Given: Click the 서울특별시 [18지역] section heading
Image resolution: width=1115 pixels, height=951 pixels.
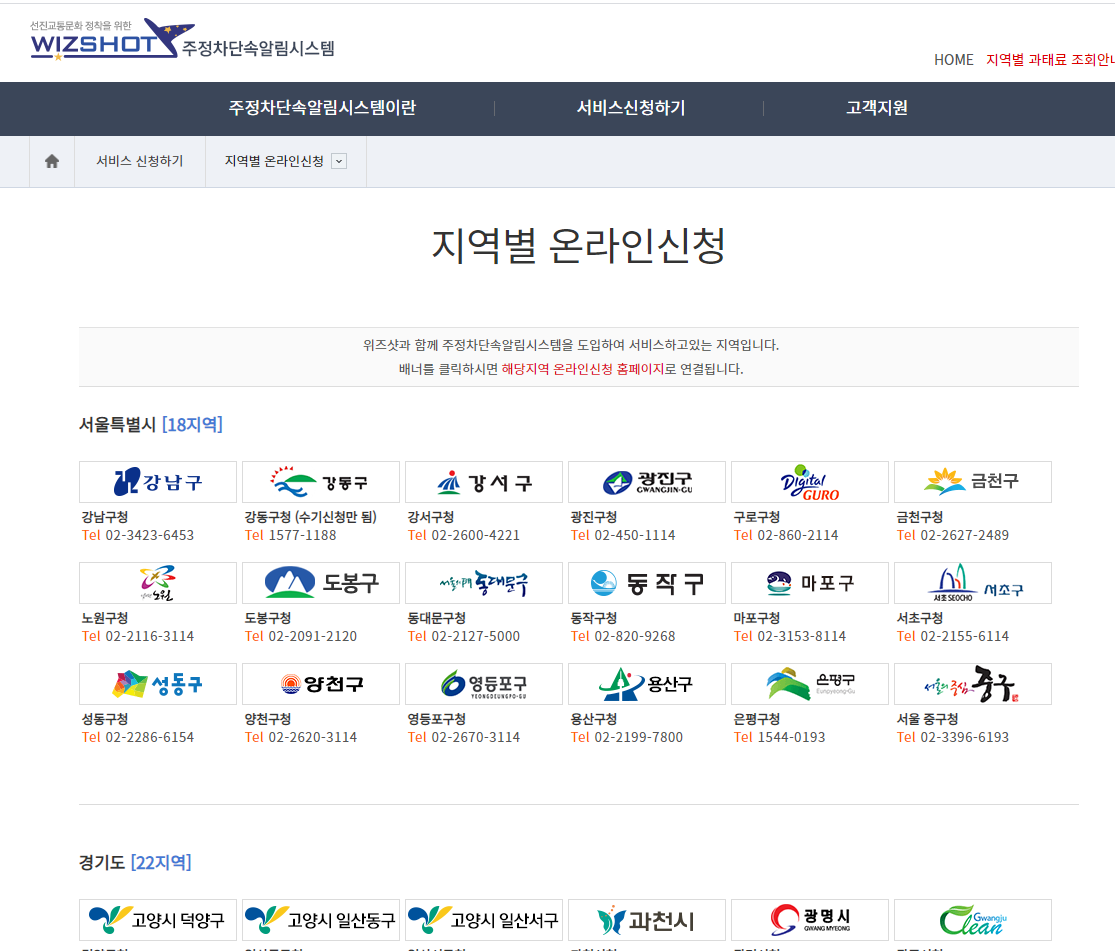Looking at the screenshot, I should coord(151,425).
